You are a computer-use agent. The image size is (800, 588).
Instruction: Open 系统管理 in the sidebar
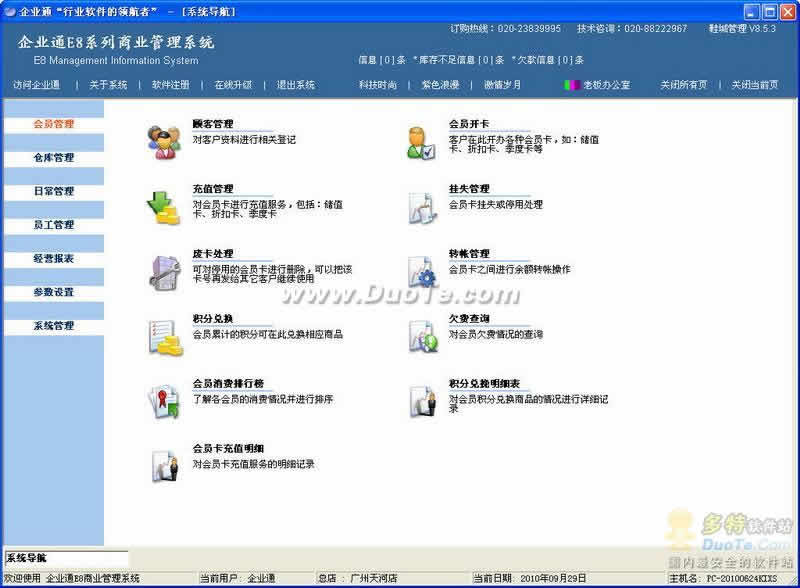[54, 326]
